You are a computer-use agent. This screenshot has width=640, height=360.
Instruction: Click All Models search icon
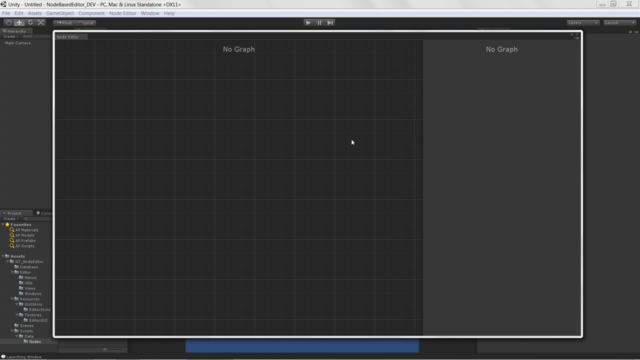pos(12,235)
